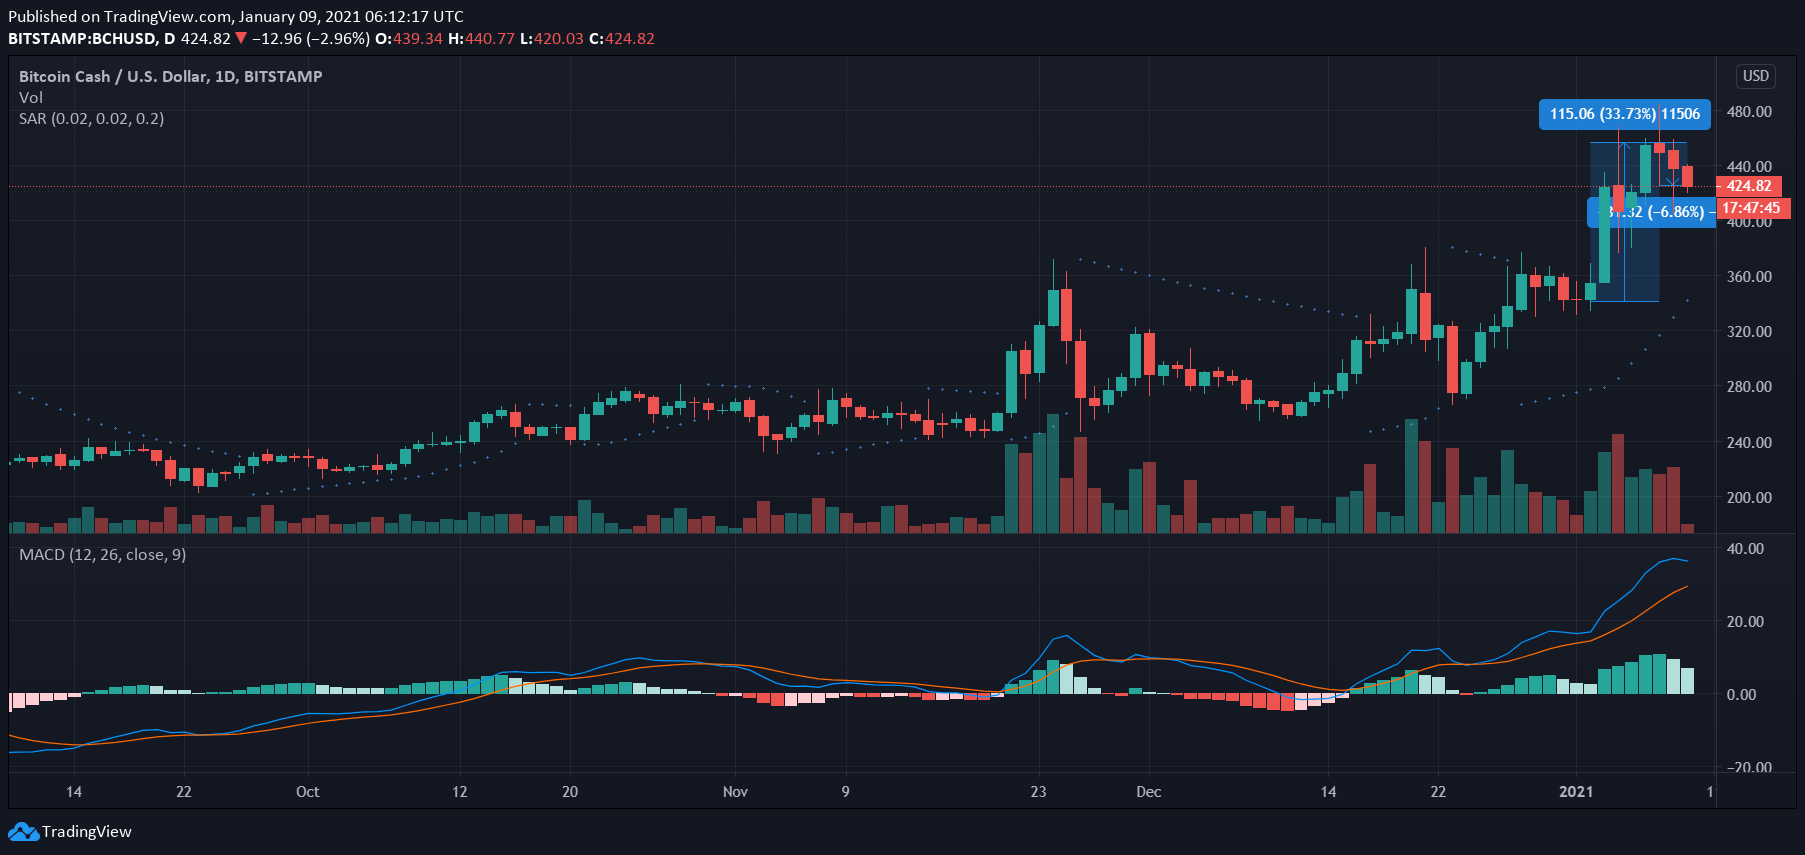
Task: Click the 424.82 current price tag
Action: pos(1748,186)
